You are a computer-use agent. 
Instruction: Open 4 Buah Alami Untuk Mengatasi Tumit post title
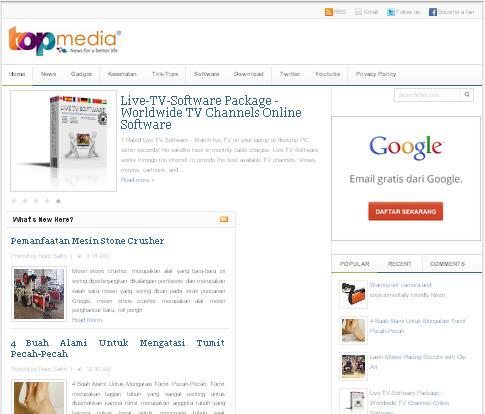click(x=118, y=348)
